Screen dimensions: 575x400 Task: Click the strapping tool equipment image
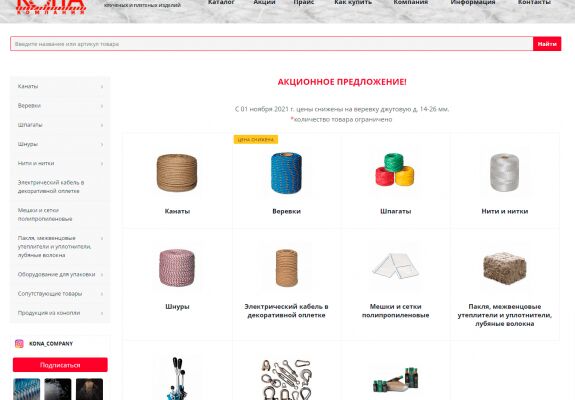click(x=177, y=379)
